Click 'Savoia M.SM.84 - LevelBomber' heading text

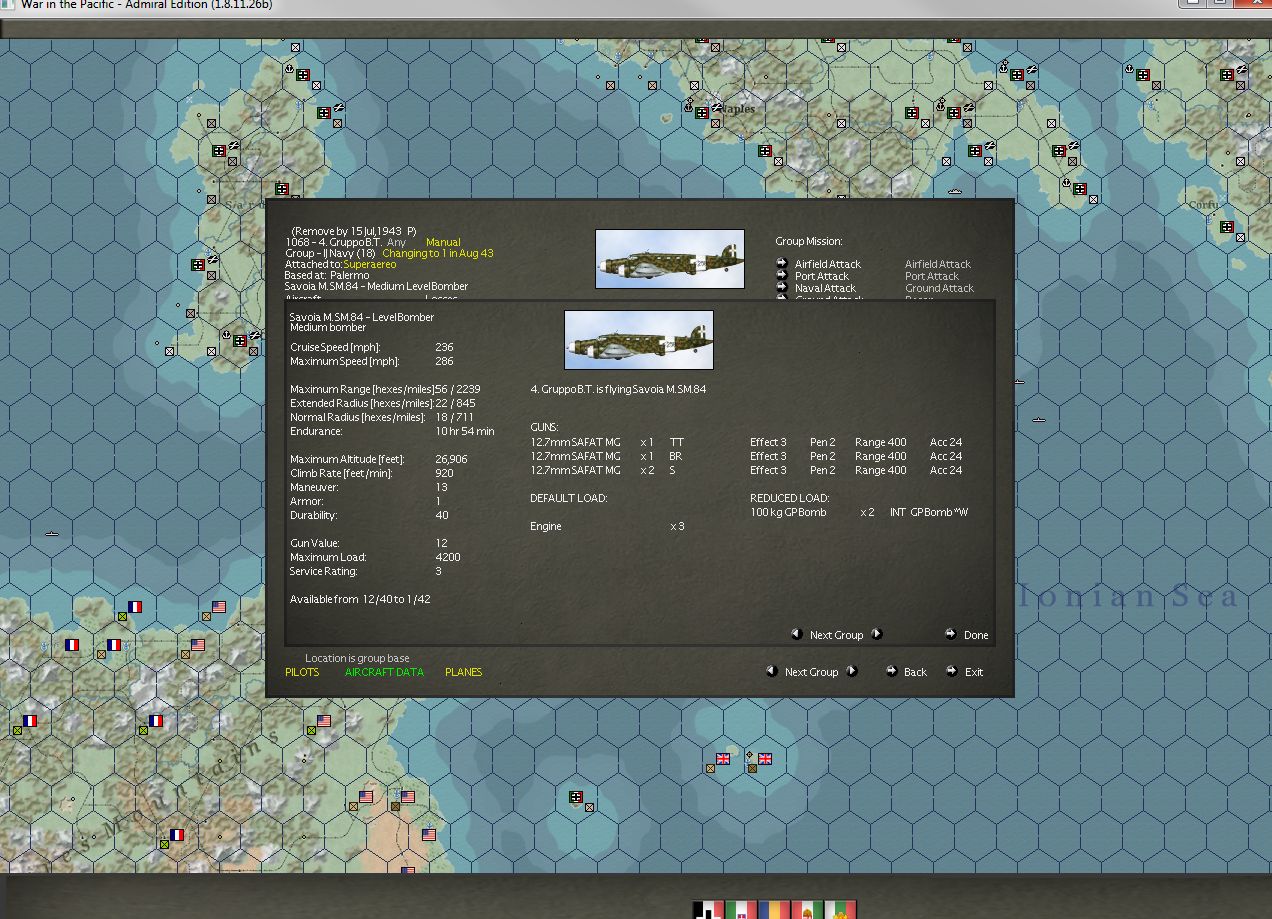pos(361,317)
